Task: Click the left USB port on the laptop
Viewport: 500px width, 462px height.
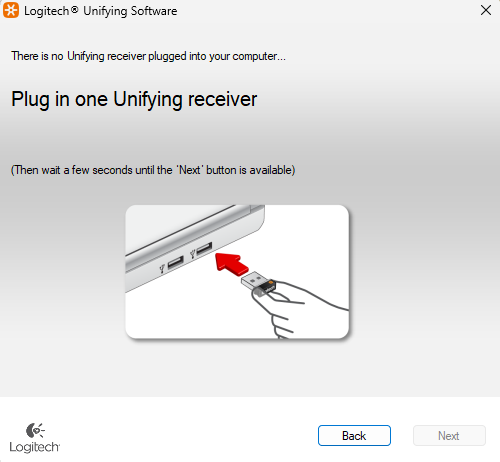Action: click(x=176, y=262)
